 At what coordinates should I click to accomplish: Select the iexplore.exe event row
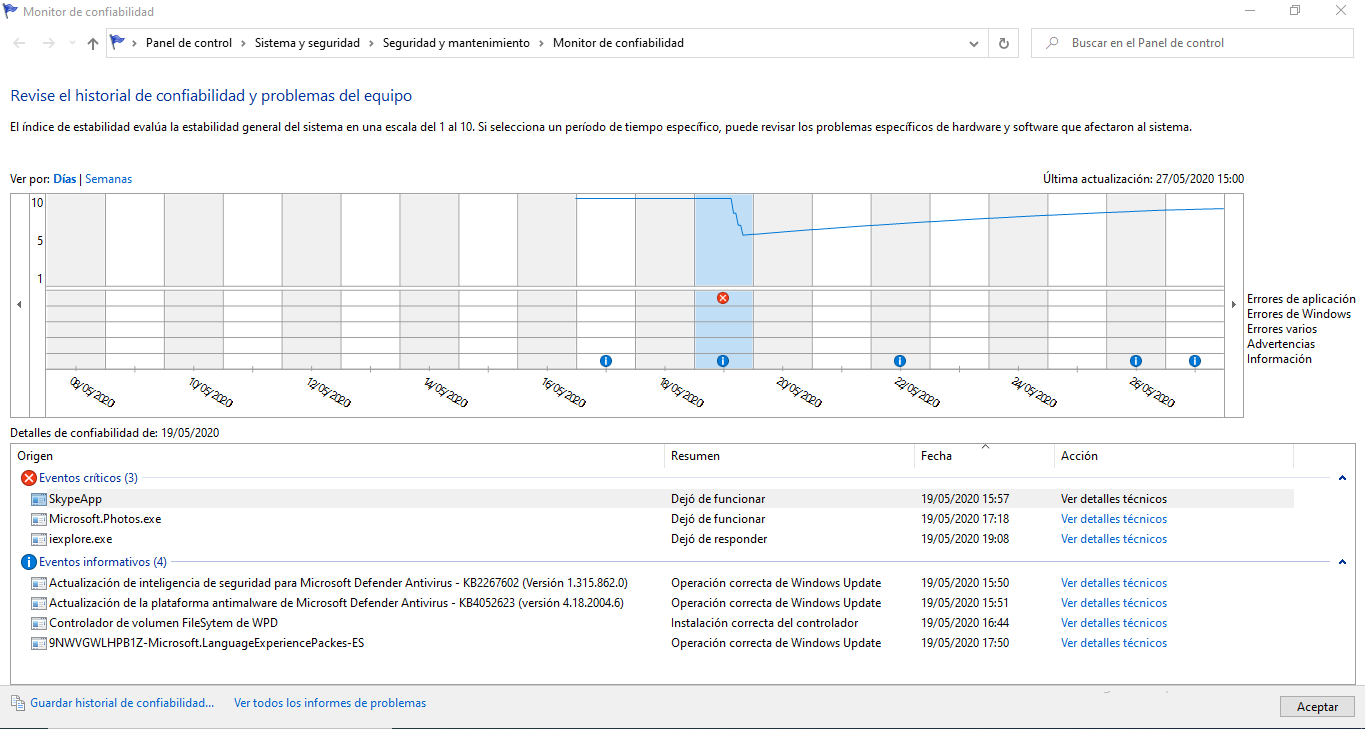81,539
